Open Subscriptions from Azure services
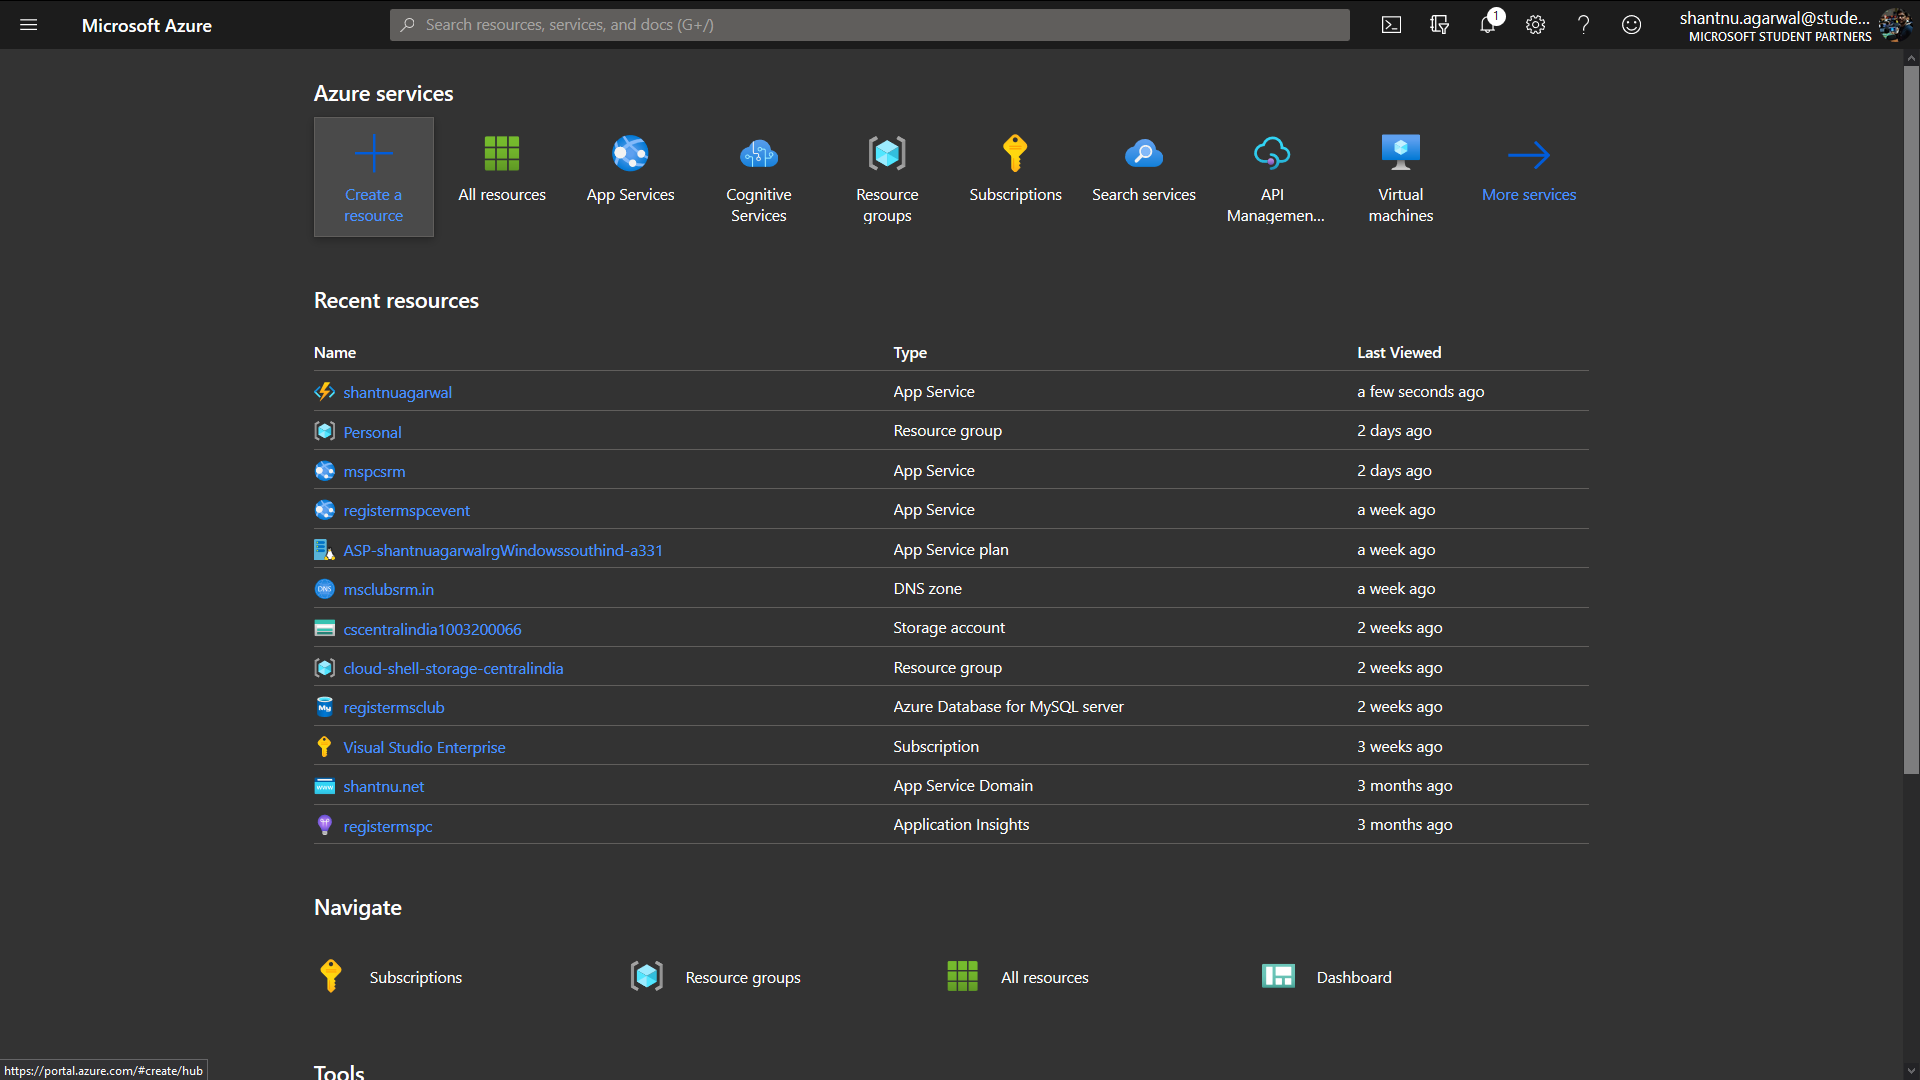The height and width of the screenshot is (1080, 1920). (1015, 170)
